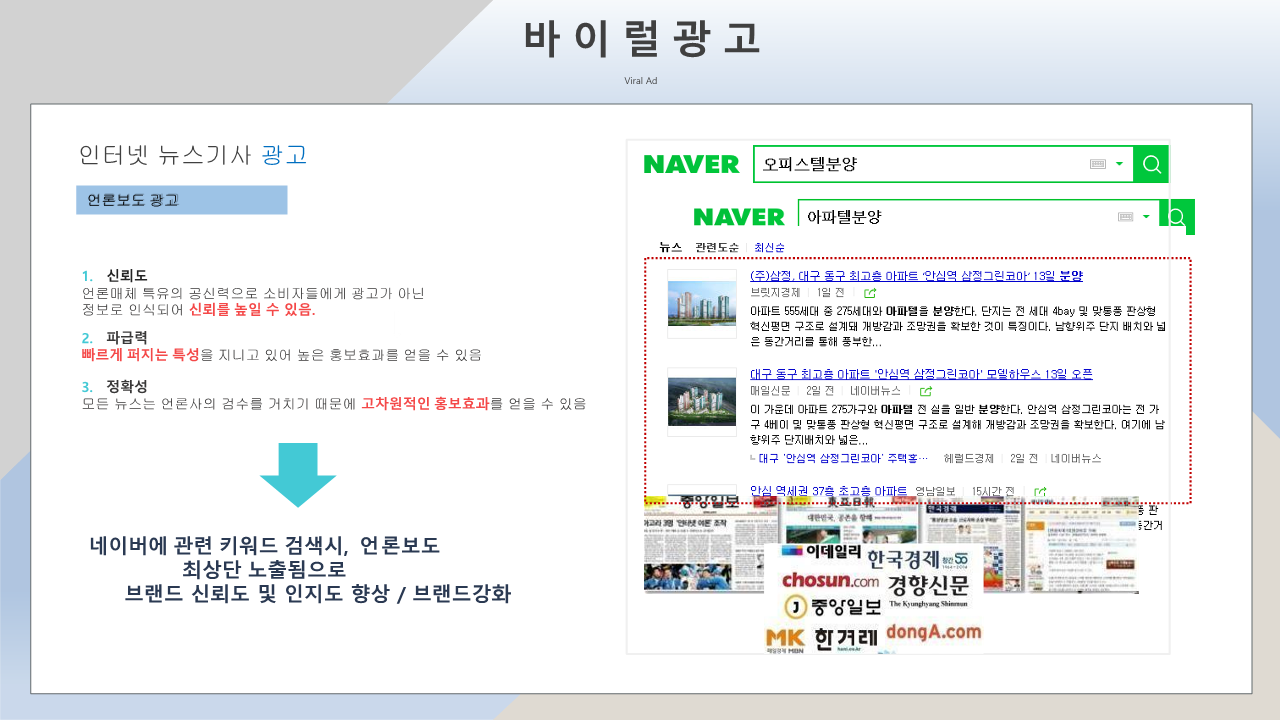Image resolution: width=1280 pixels, height=720 pixels.
Task: Click the first article's apartment thumbnail
Action: pyautogui.click(x=701, y=303)
